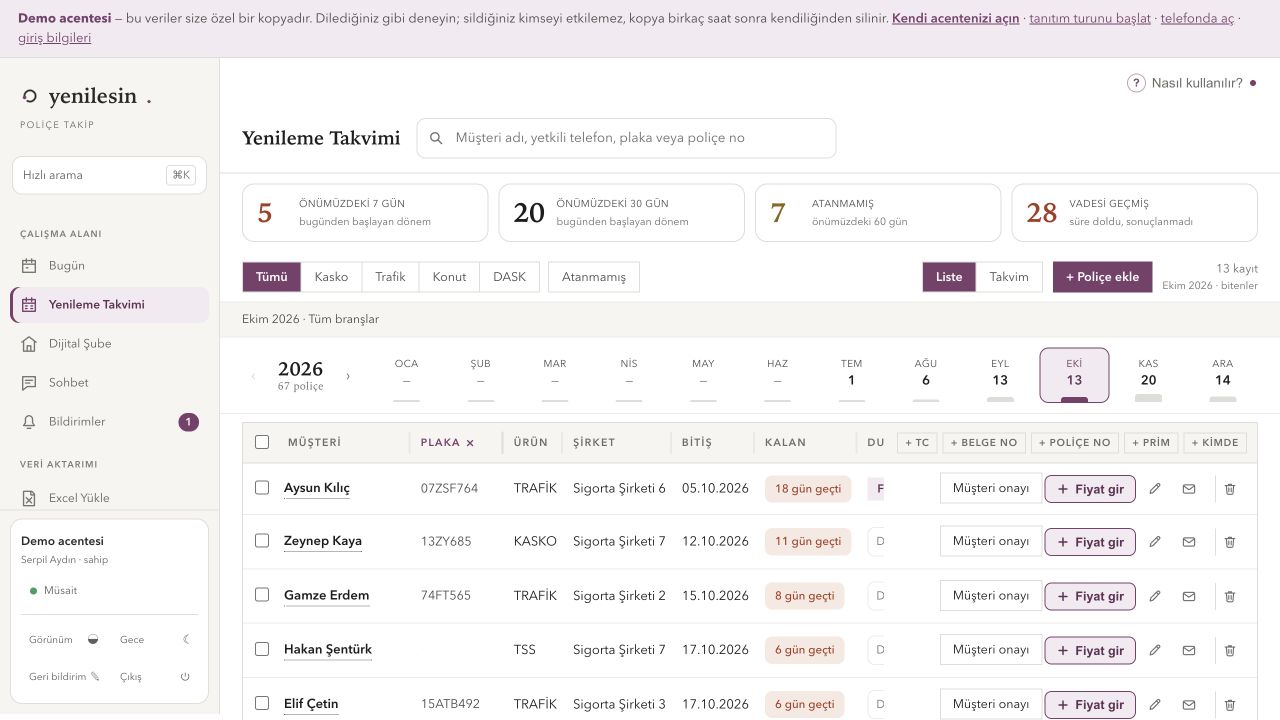1280x720 pixels.
Task: Delete Gamze Erdem's policy with the trash icon
Action: (x=1230, y=596)
